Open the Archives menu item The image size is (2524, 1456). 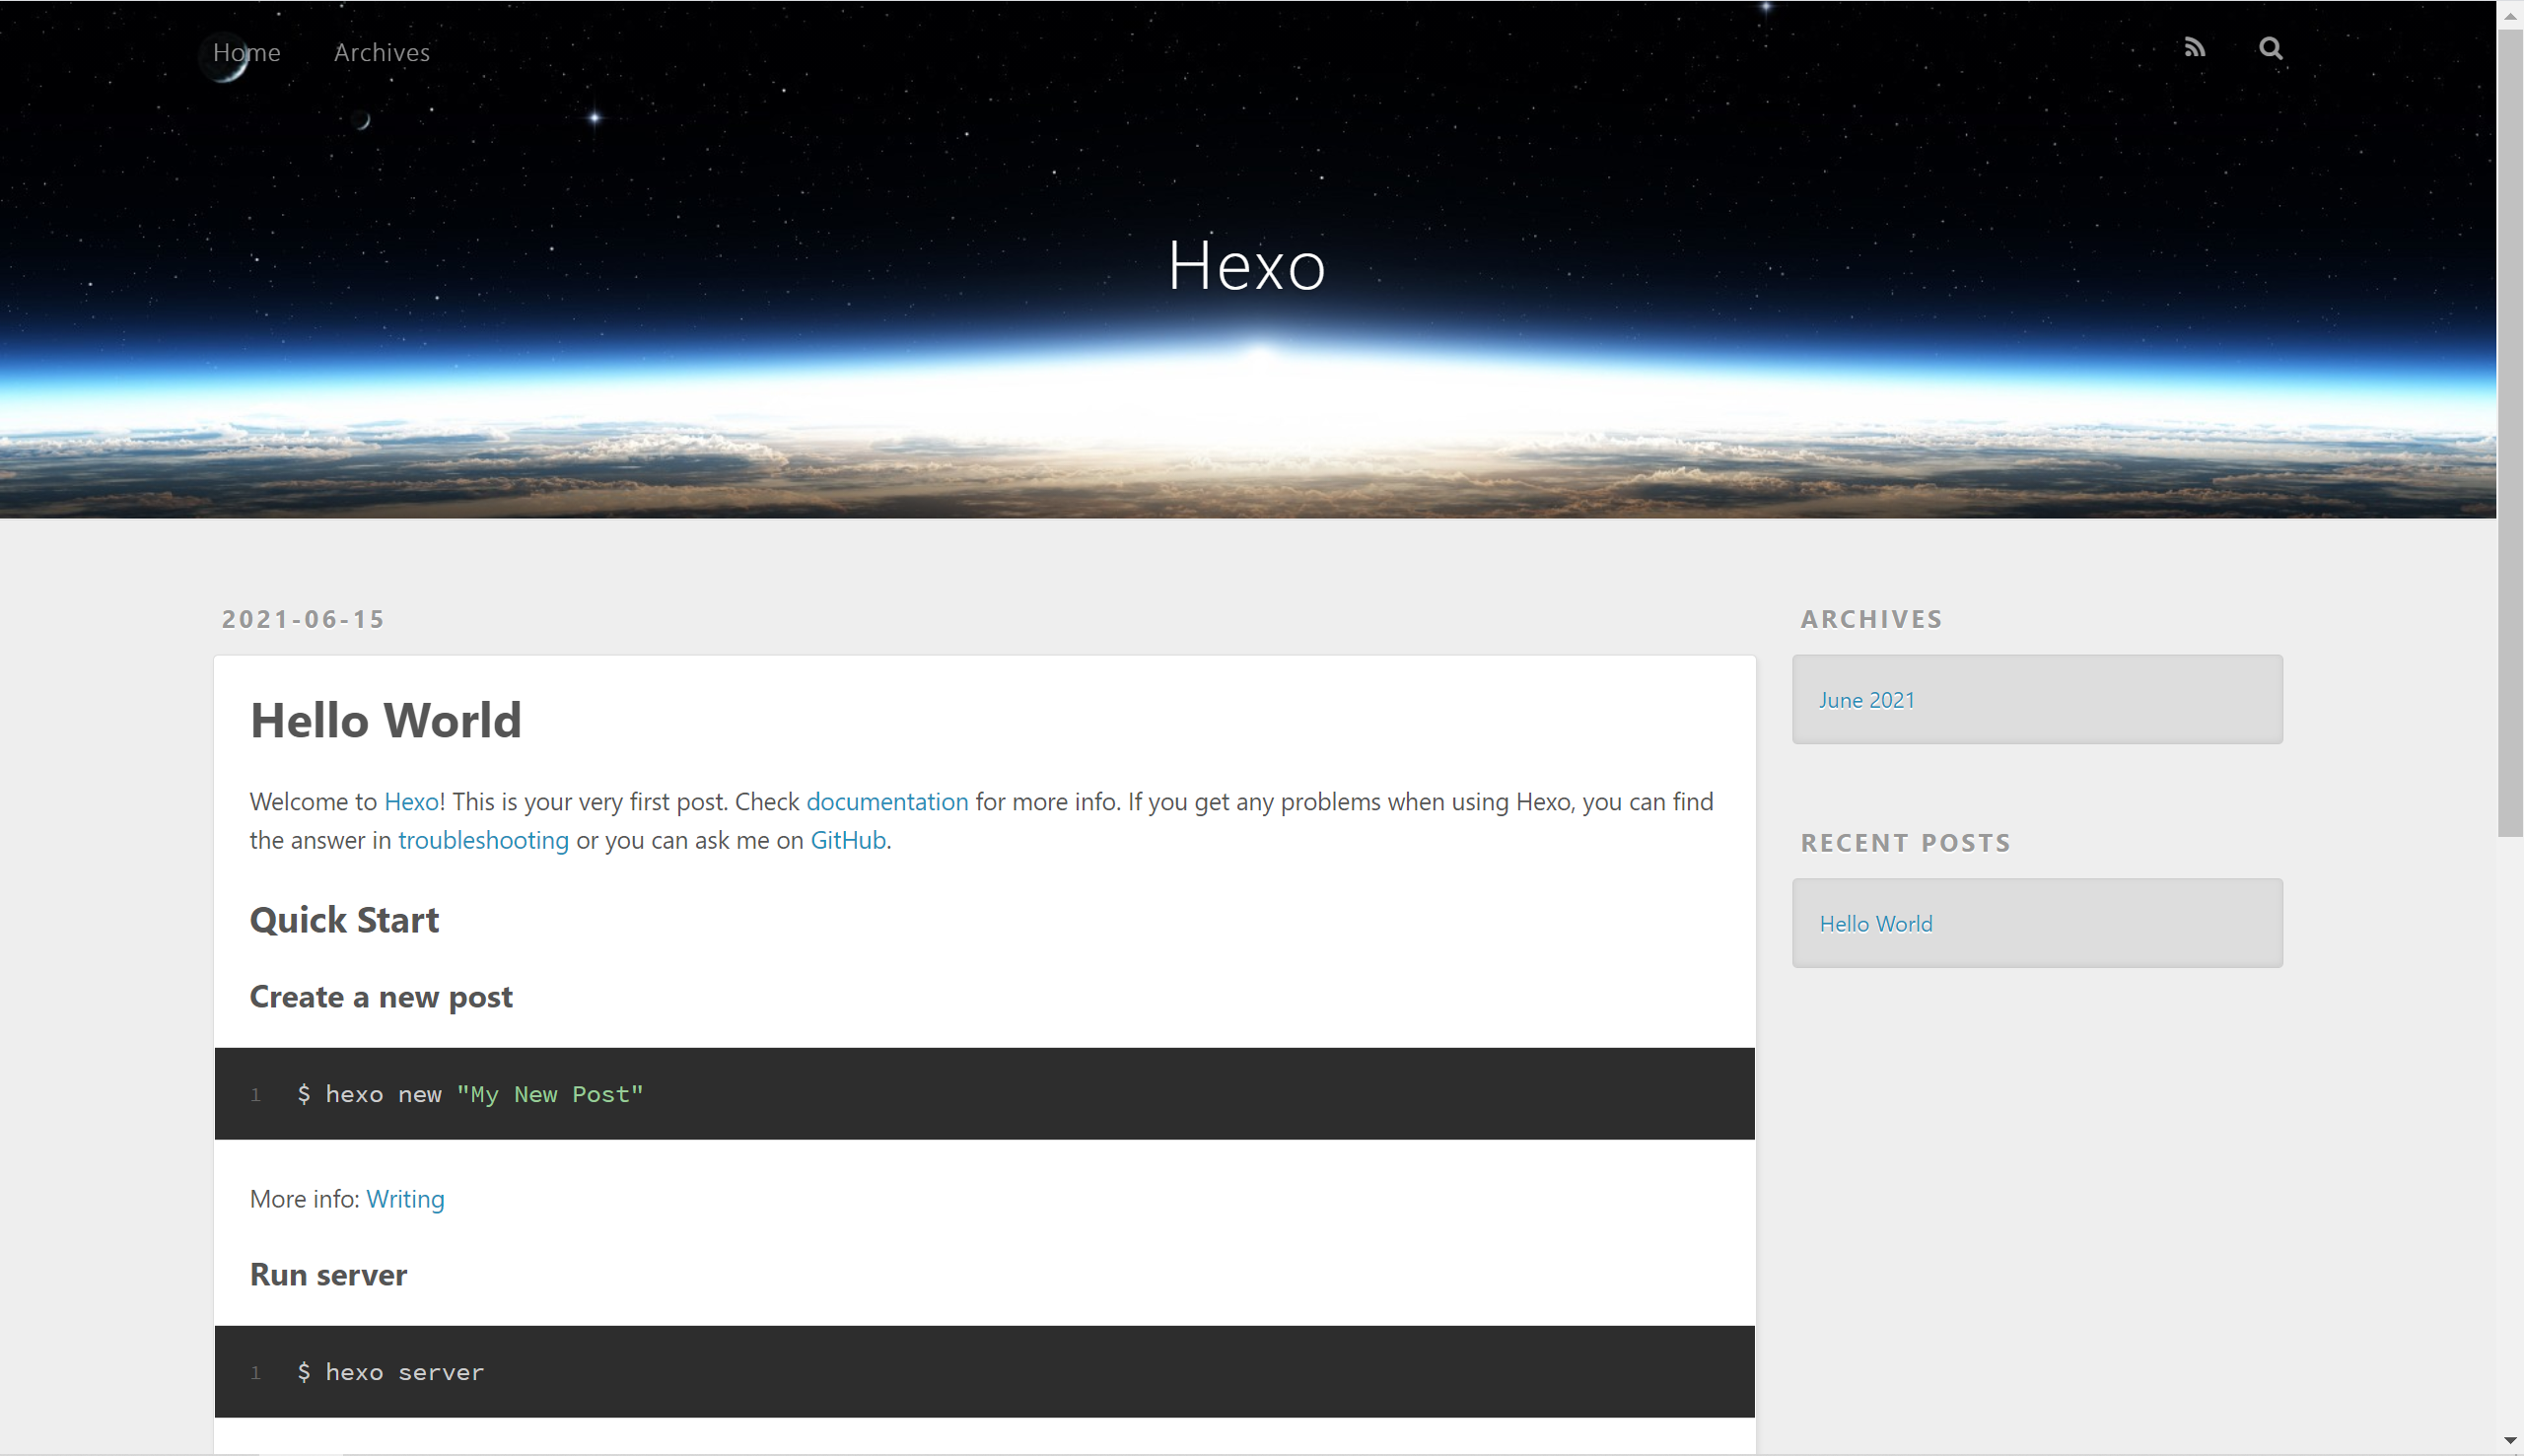381,52
